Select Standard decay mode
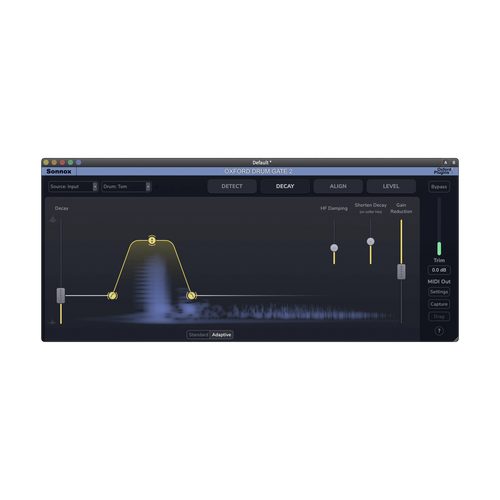 (198, 335)
